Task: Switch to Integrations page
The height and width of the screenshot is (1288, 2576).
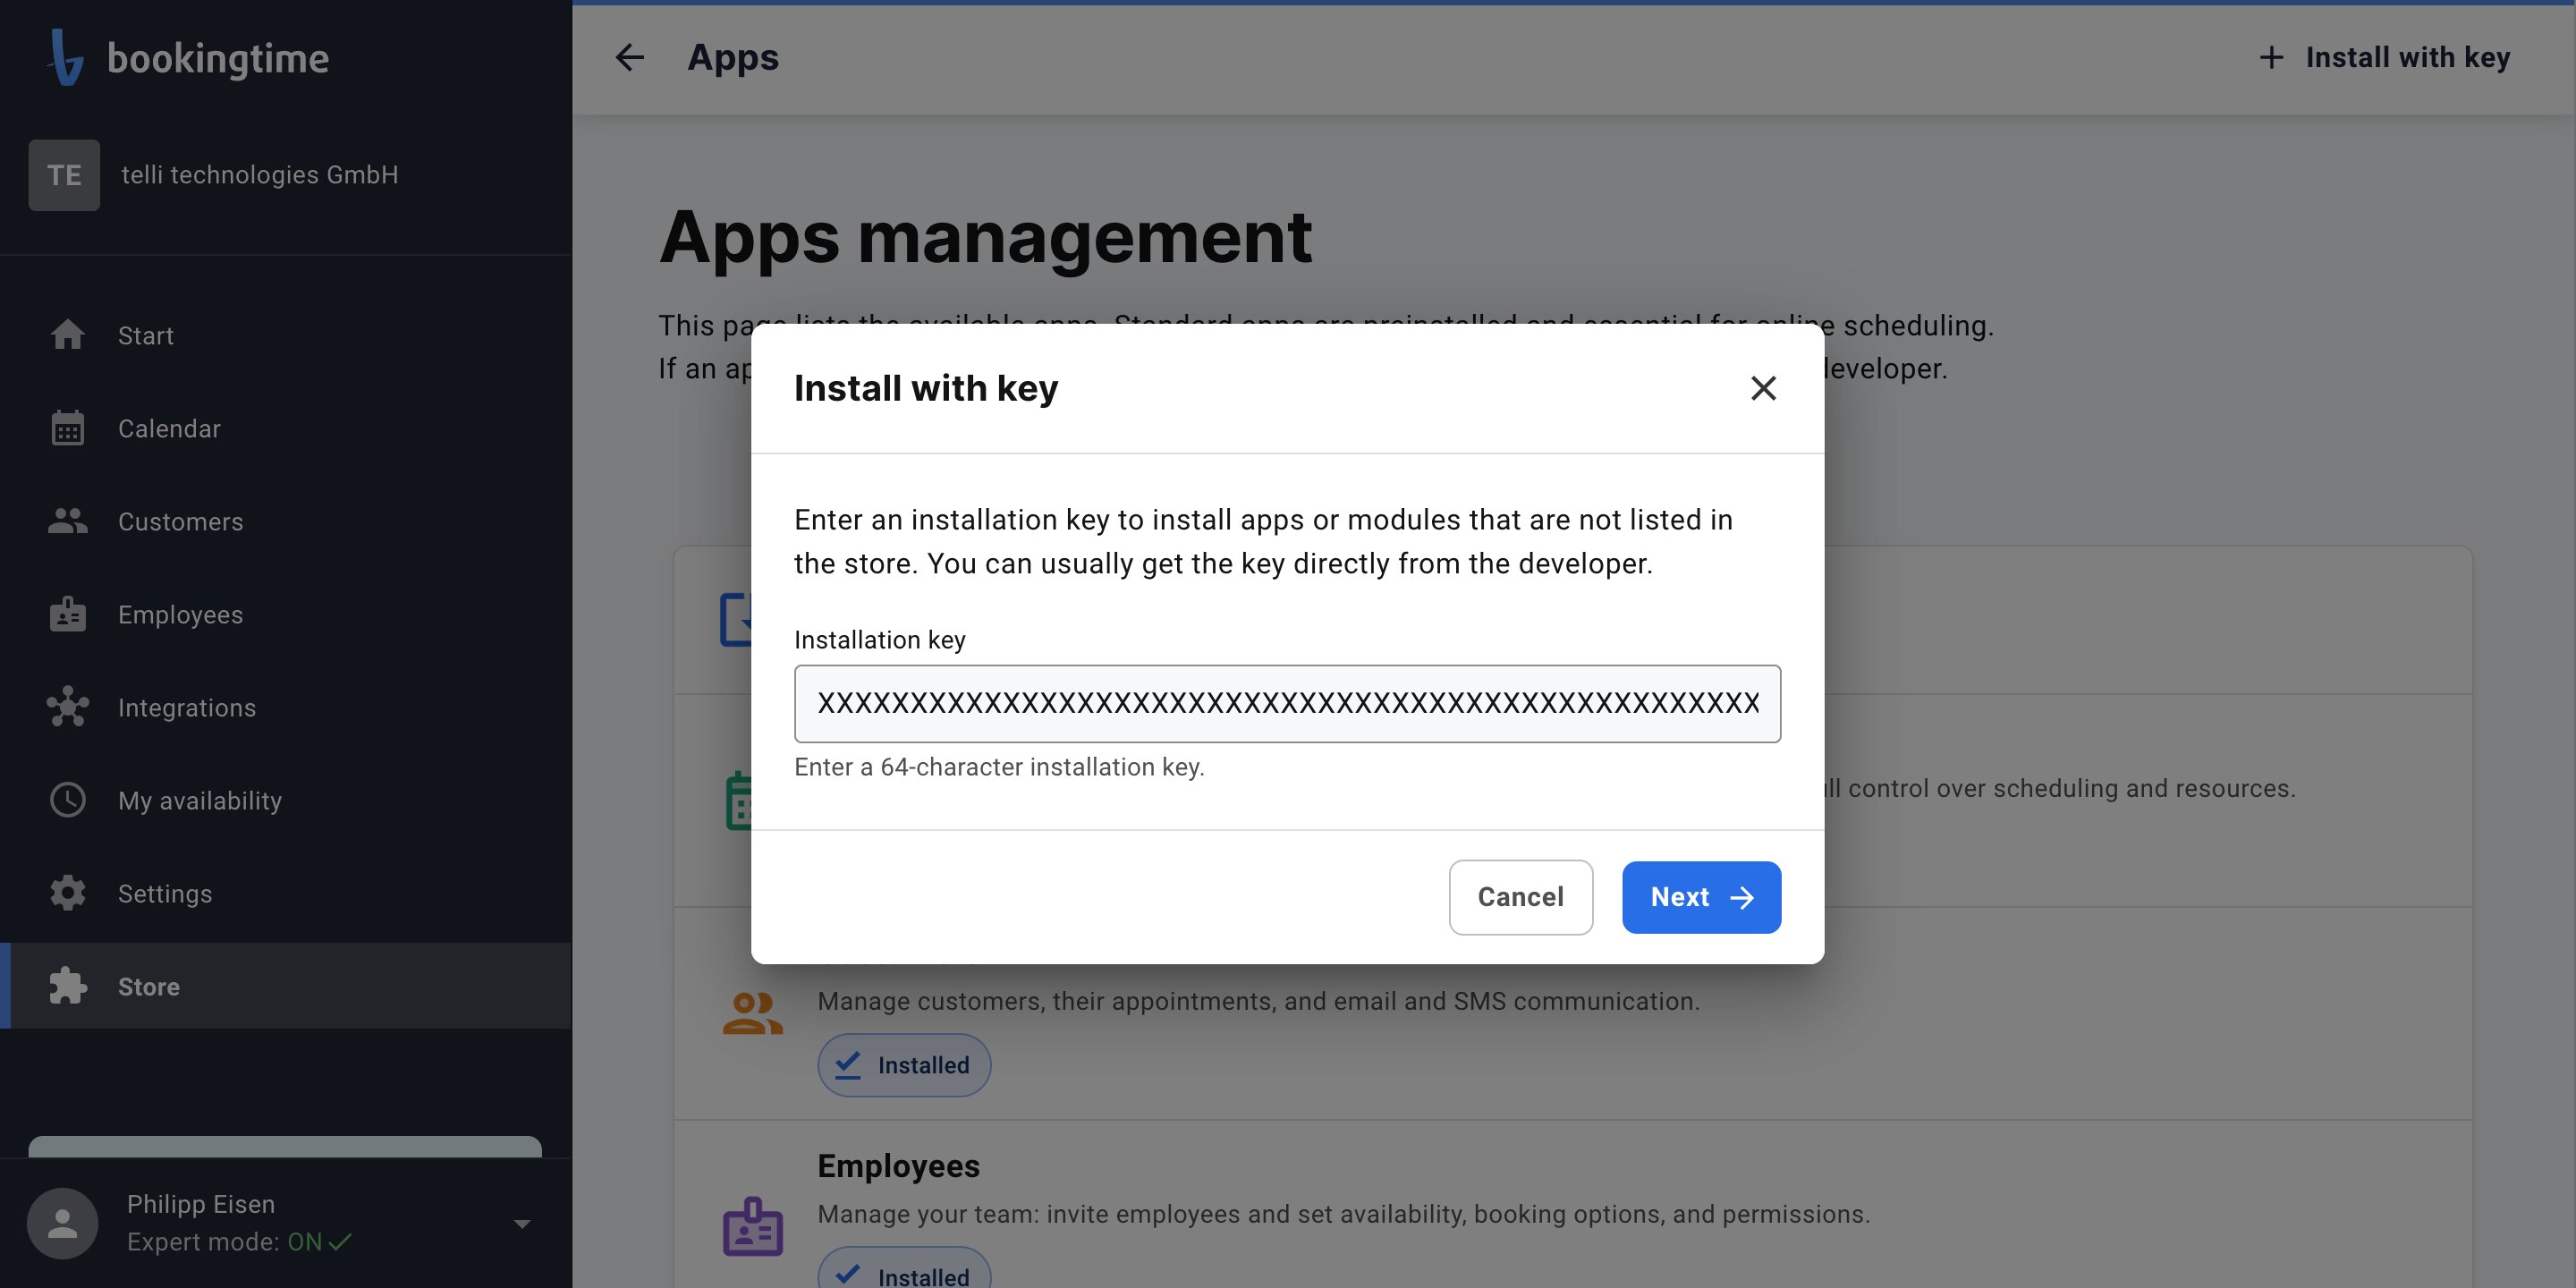Action: [x=285, y=707]
